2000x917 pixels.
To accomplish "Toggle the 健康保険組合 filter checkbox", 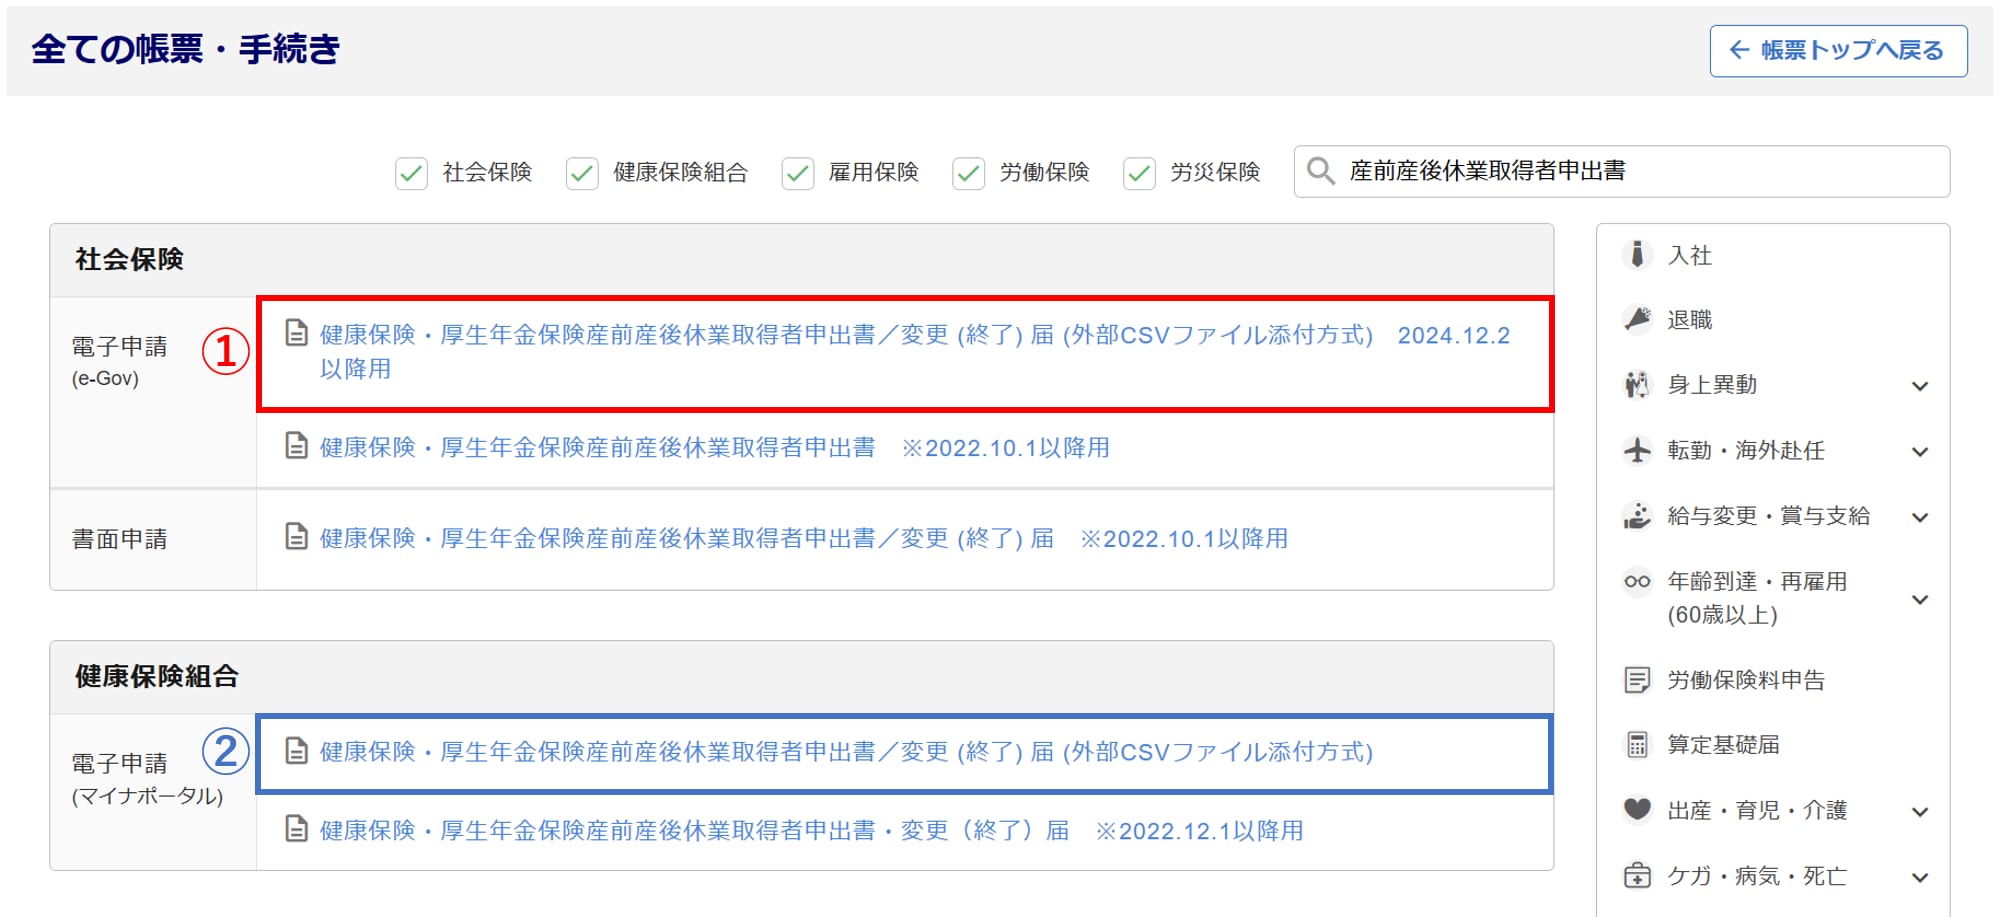I will pyautogui.click(x=582, y=173).
